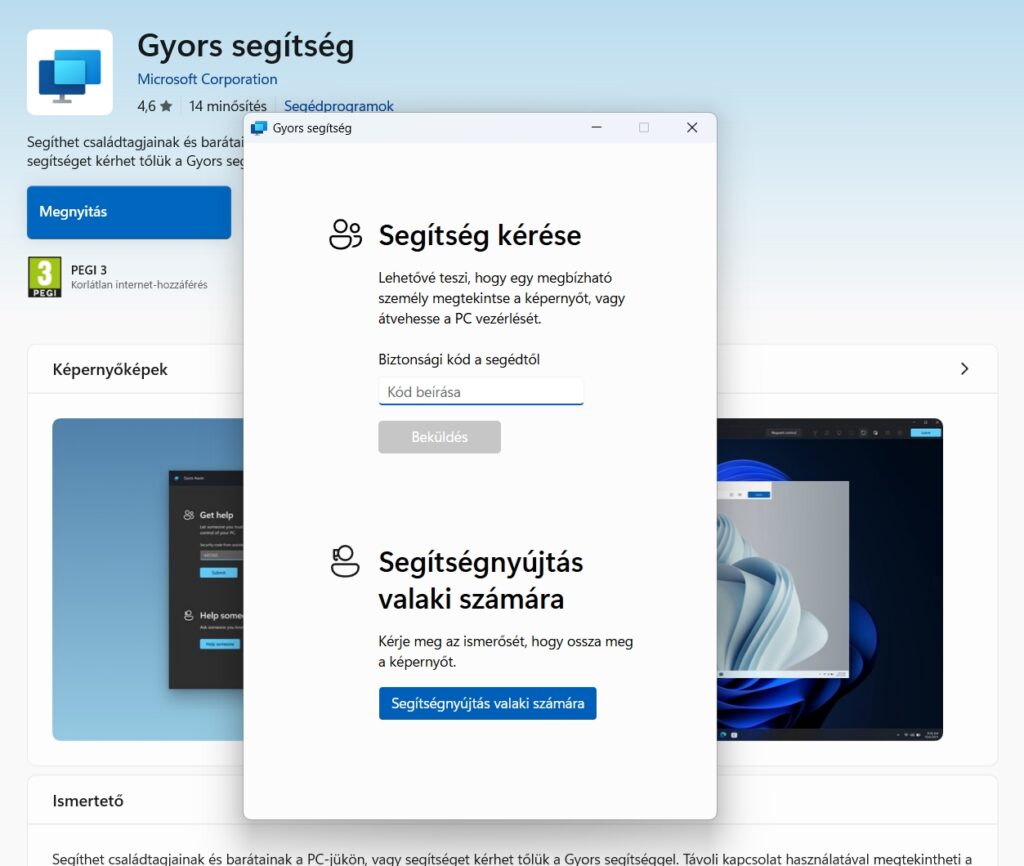The height and width of the screenshot is (866, 1024).
Task: Focus the Kód beírása security code field
Action: pyautogui.click(x=480, y=391)
